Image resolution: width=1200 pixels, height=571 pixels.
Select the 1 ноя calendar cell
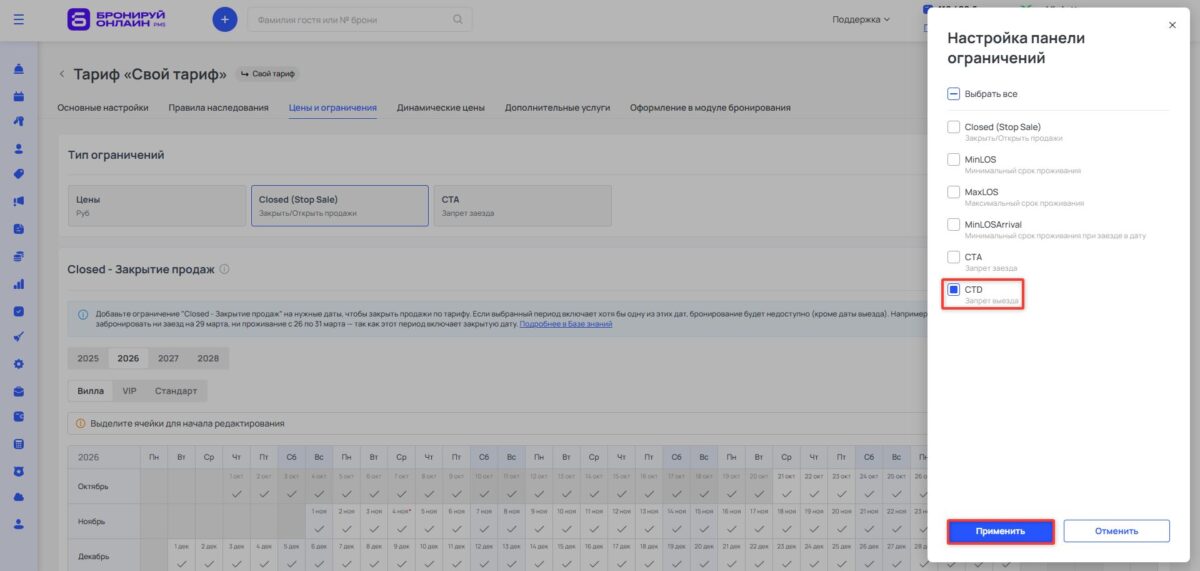[x=319, y=521]
